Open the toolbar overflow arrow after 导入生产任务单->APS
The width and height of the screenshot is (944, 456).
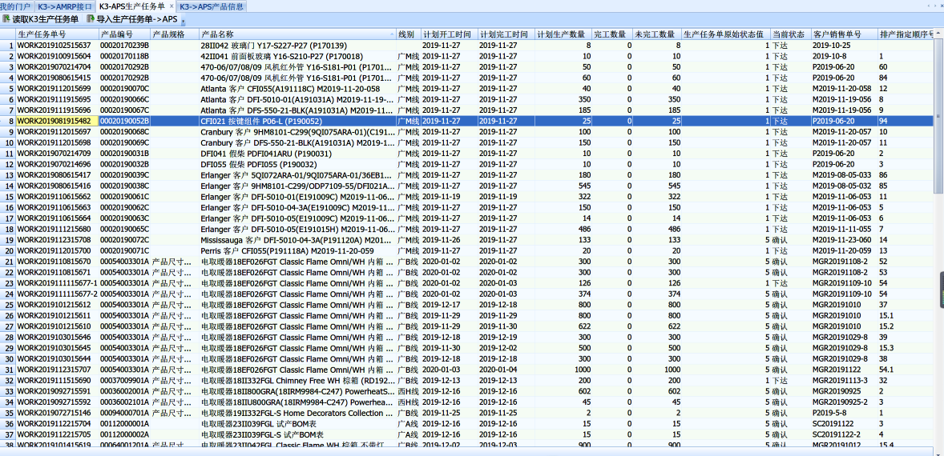[183, 20]
